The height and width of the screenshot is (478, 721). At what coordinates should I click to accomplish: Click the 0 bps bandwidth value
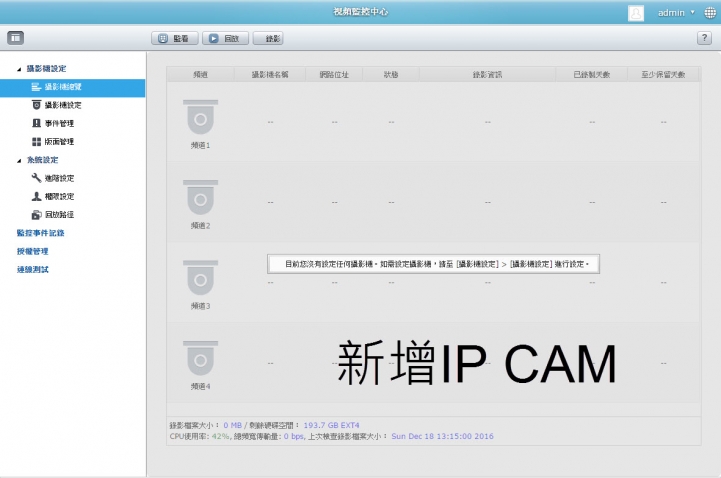click(293, 436)
